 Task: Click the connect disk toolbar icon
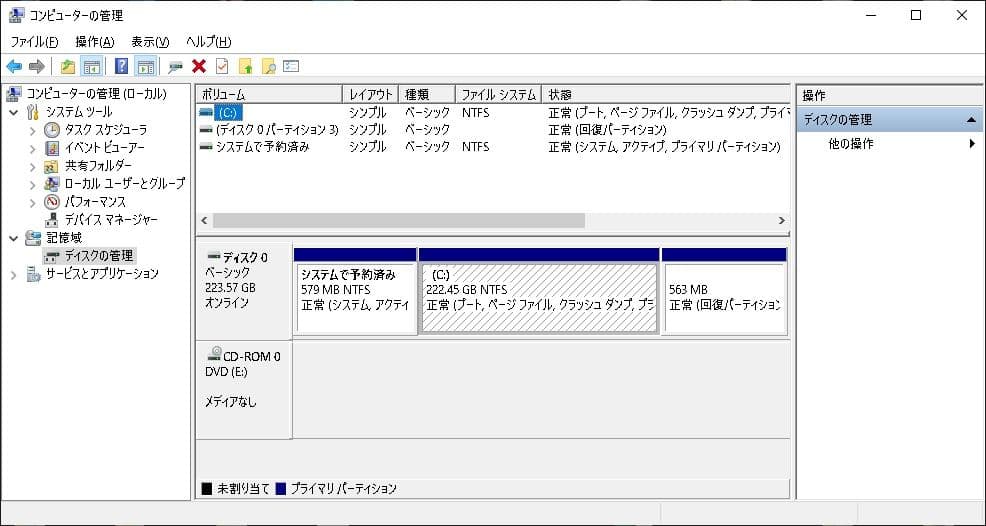coord(175,67)
